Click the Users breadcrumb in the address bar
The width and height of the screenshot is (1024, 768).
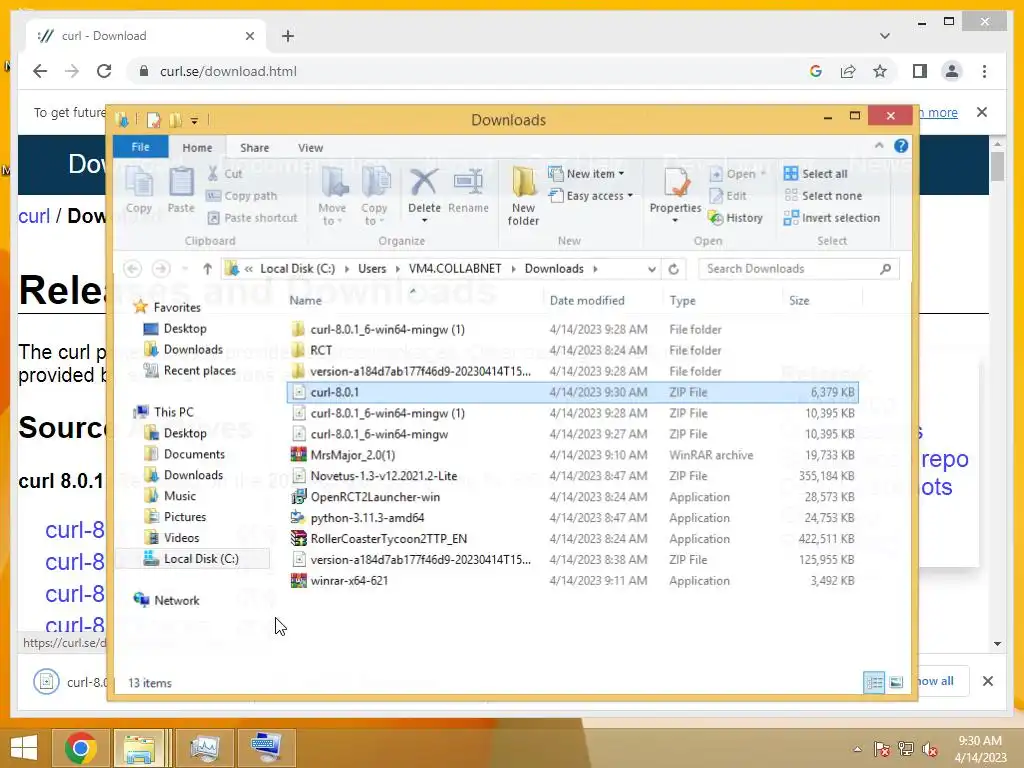(x=372, y=269)
